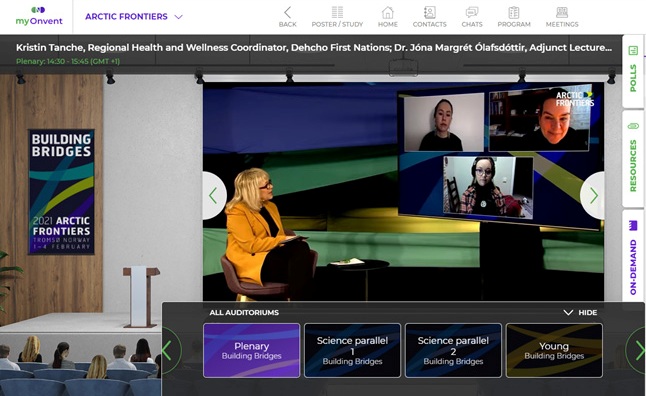Select the Young Building Bridges auditorium
Image resolution: width=646 pixels, height=396 pixels.
pyautogui.click(x=554, y=350)
